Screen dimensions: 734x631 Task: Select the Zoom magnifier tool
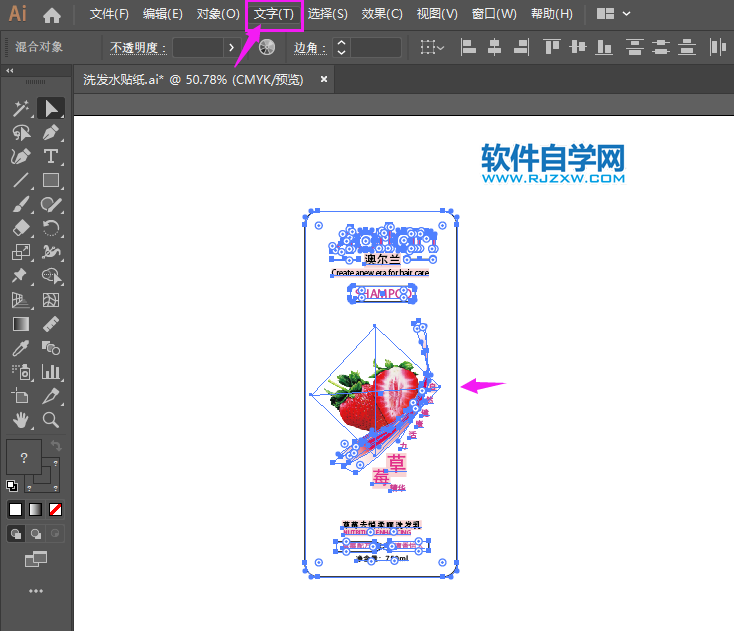coord(51,420)
